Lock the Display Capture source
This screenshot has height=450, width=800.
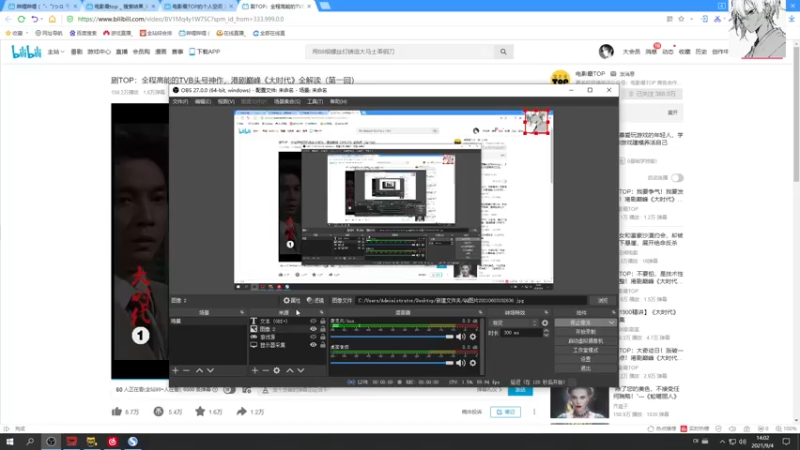point(322,345)
